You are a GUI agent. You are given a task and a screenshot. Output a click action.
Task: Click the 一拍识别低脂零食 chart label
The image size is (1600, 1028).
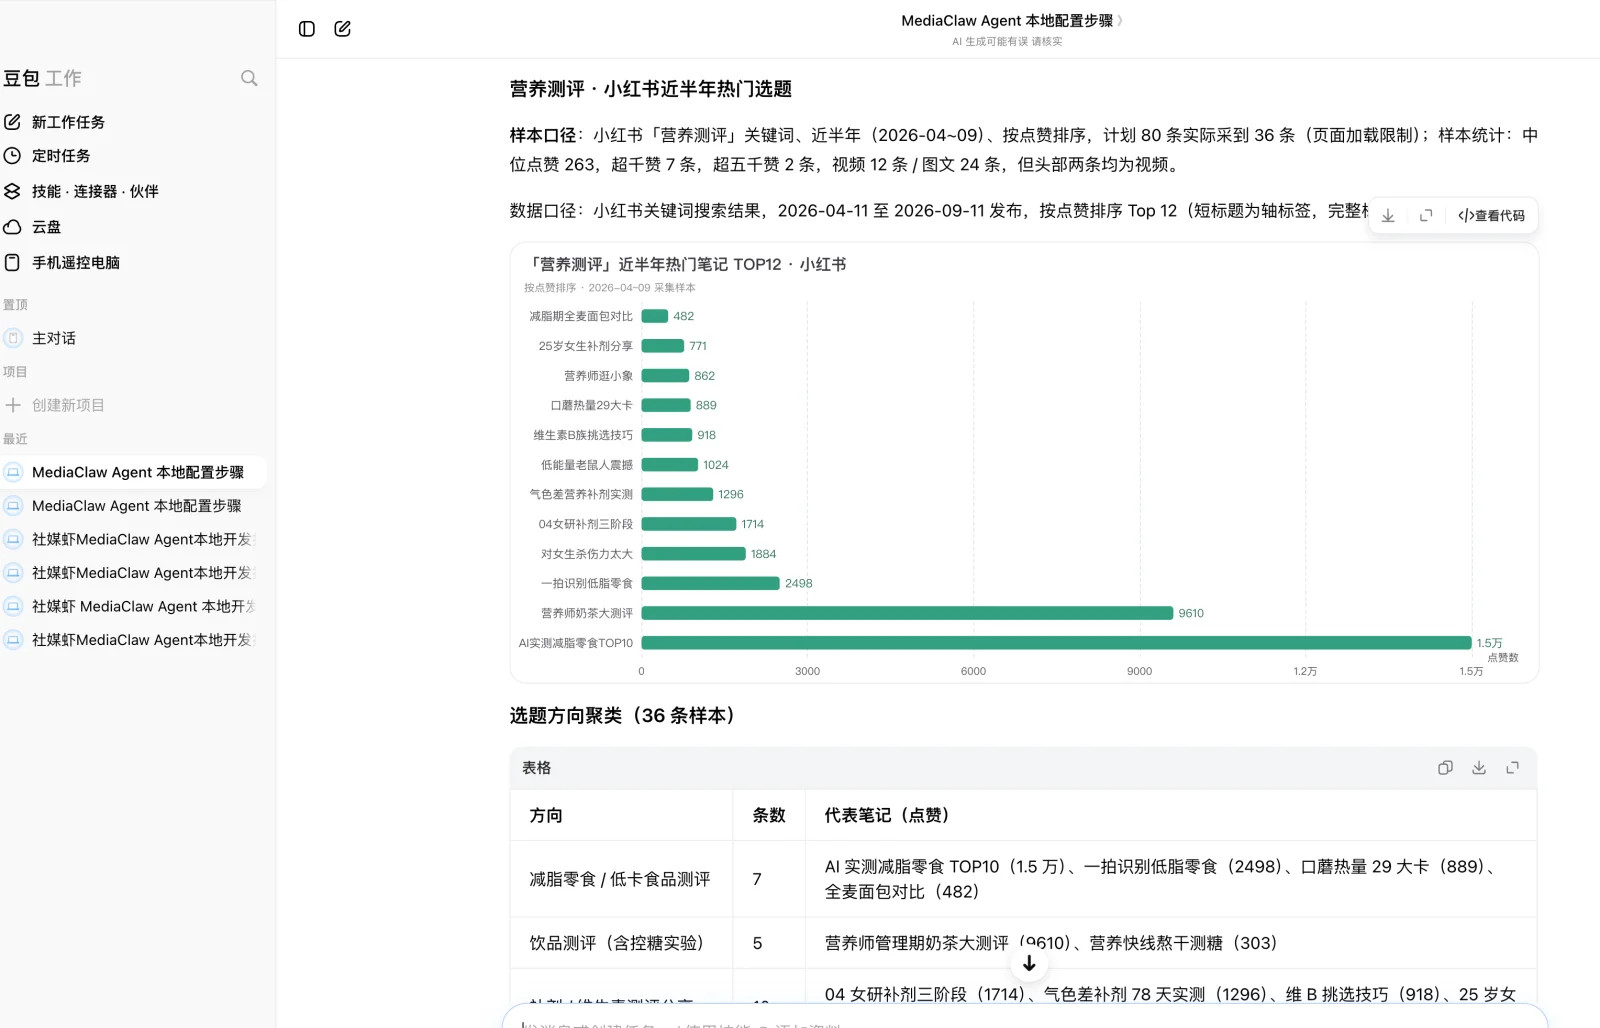coord(587,583)
